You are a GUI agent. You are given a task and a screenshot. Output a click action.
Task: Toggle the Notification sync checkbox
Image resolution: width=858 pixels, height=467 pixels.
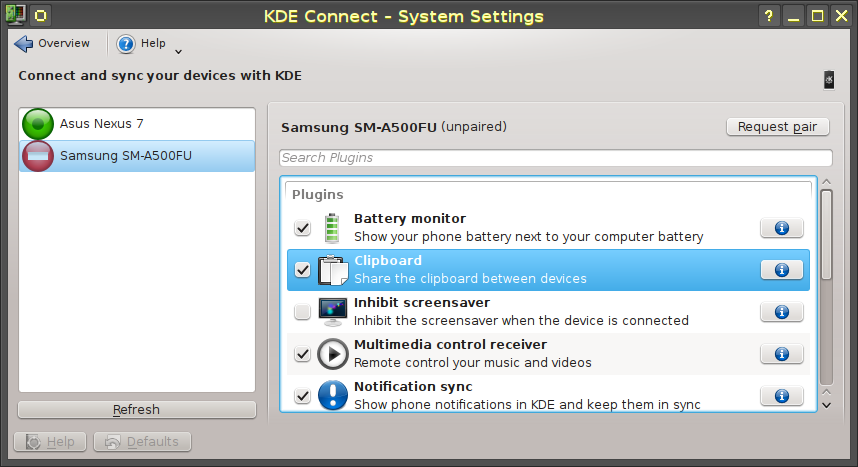[x=303, y=395]
